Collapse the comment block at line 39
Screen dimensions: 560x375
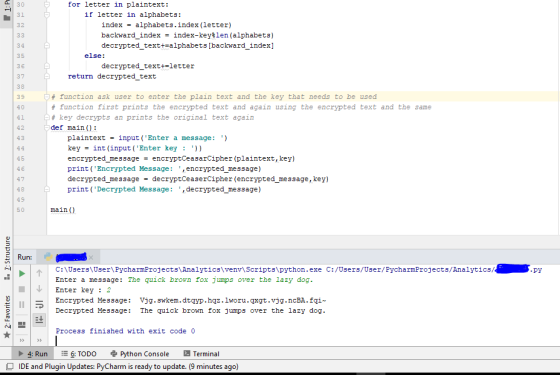(x=47, y=97)
